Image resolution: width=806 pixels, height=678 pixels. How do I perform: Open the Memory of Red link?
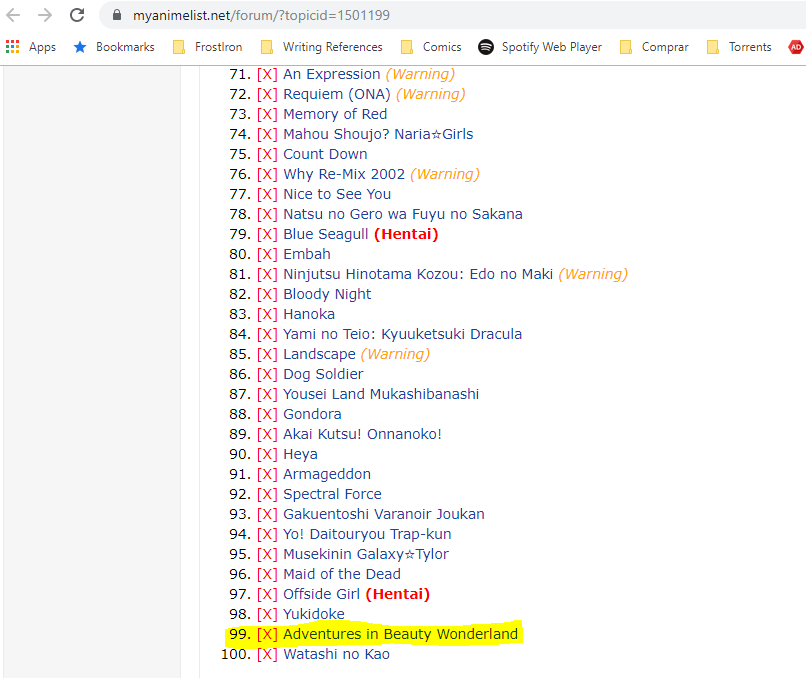335,114
